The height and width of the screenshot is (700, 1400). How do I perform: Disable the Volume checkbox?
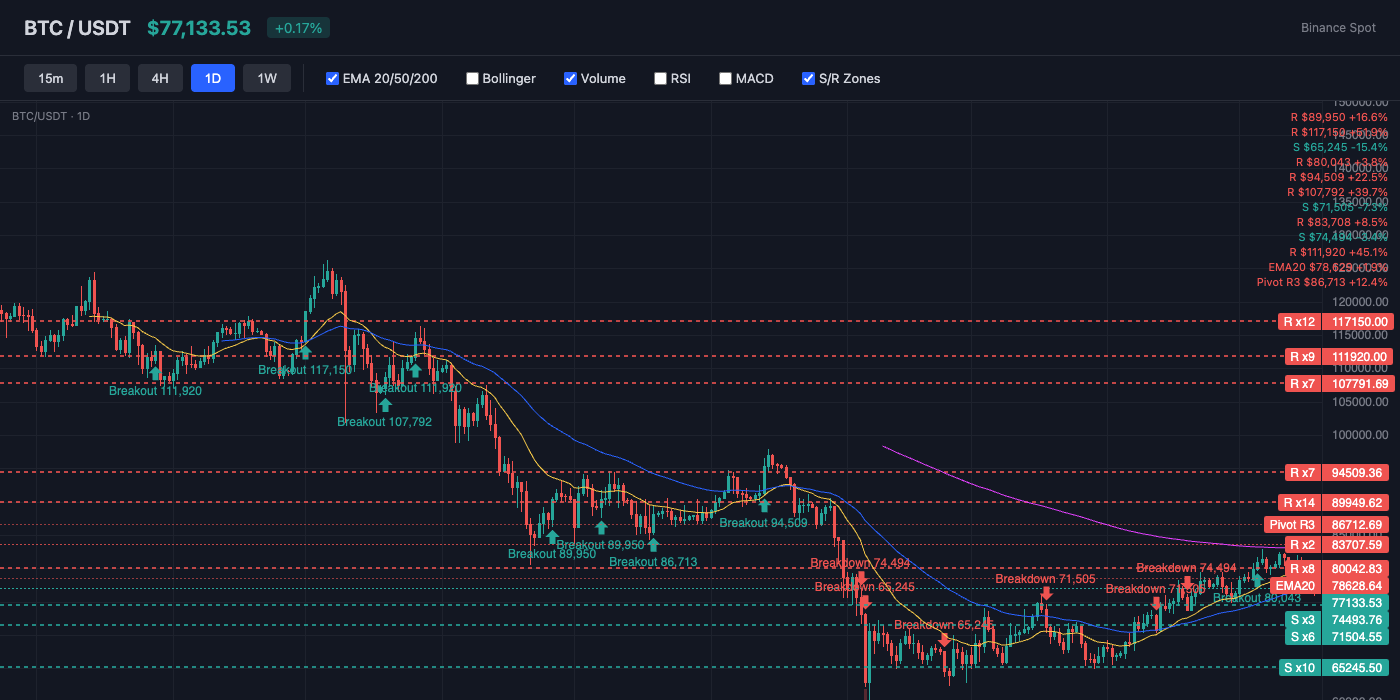[x=570, y=78]
